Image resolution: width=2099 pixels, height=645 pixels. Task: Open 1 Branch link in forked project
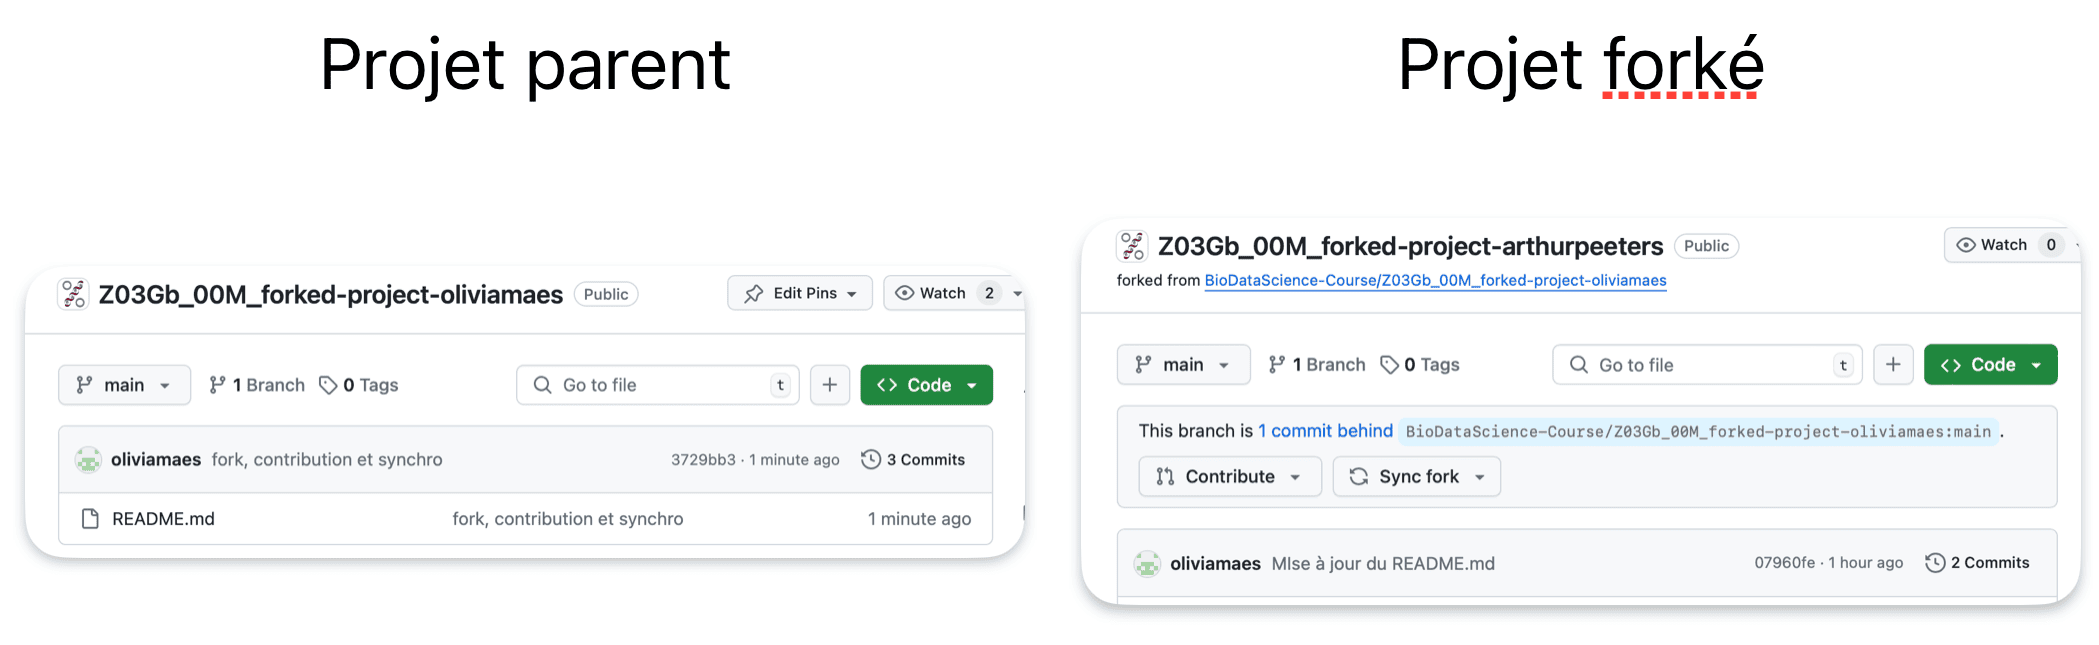tap(1317, 365)
